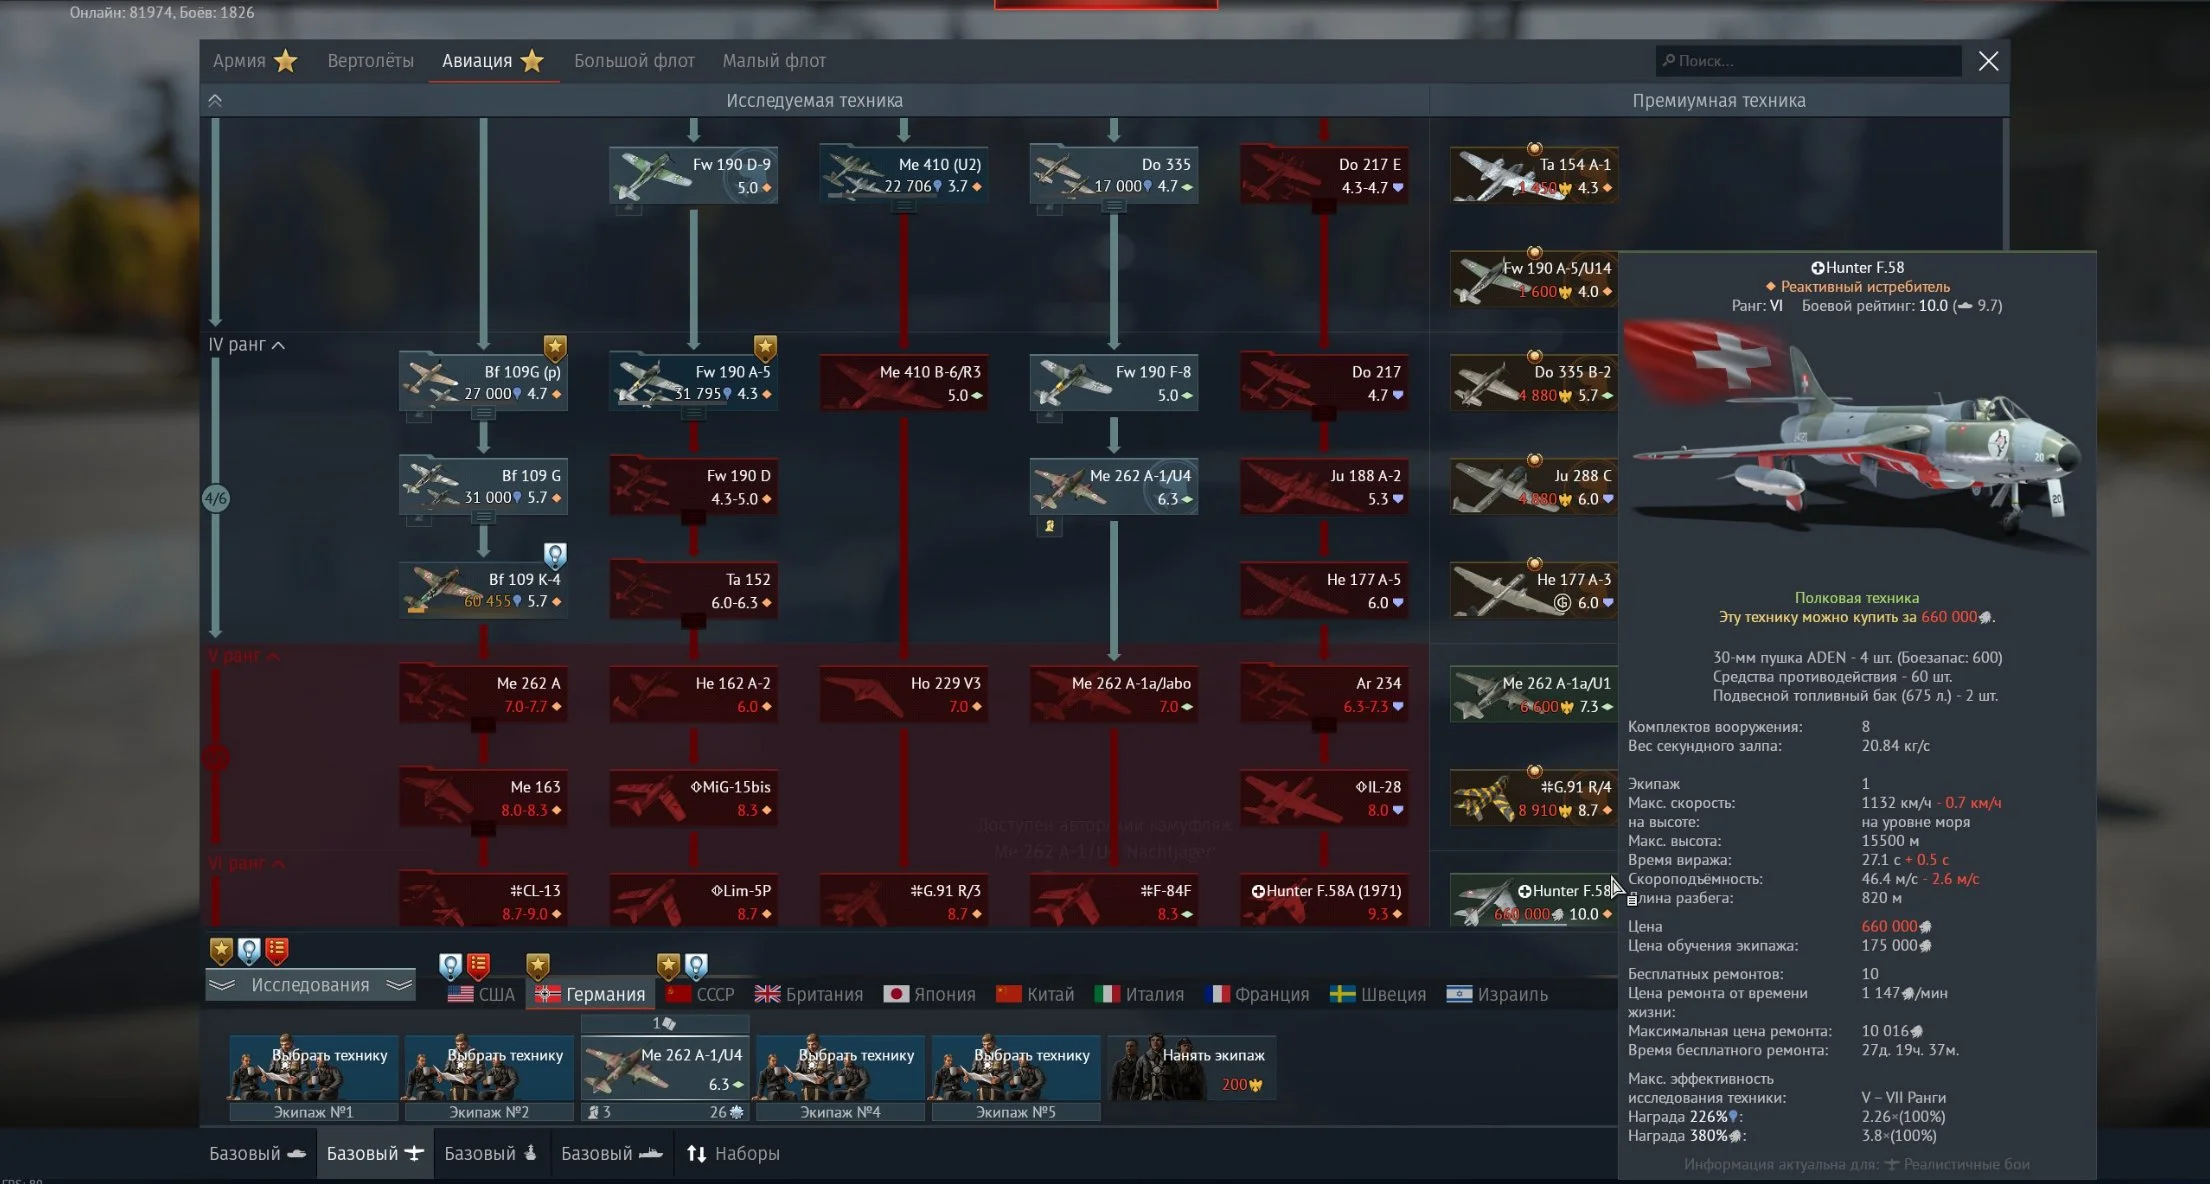Open the Вертолёты tab
The height and width of the screenshot is (1184, 2210).
370,61
